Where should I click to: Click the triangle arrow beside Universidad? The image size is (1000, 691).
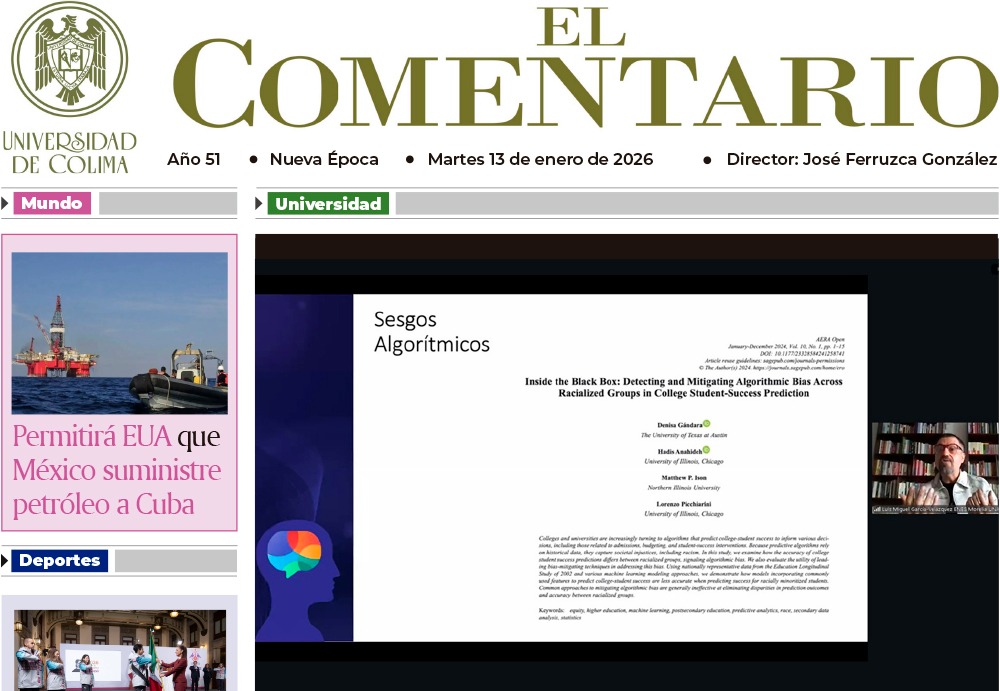tap(259, 203)
